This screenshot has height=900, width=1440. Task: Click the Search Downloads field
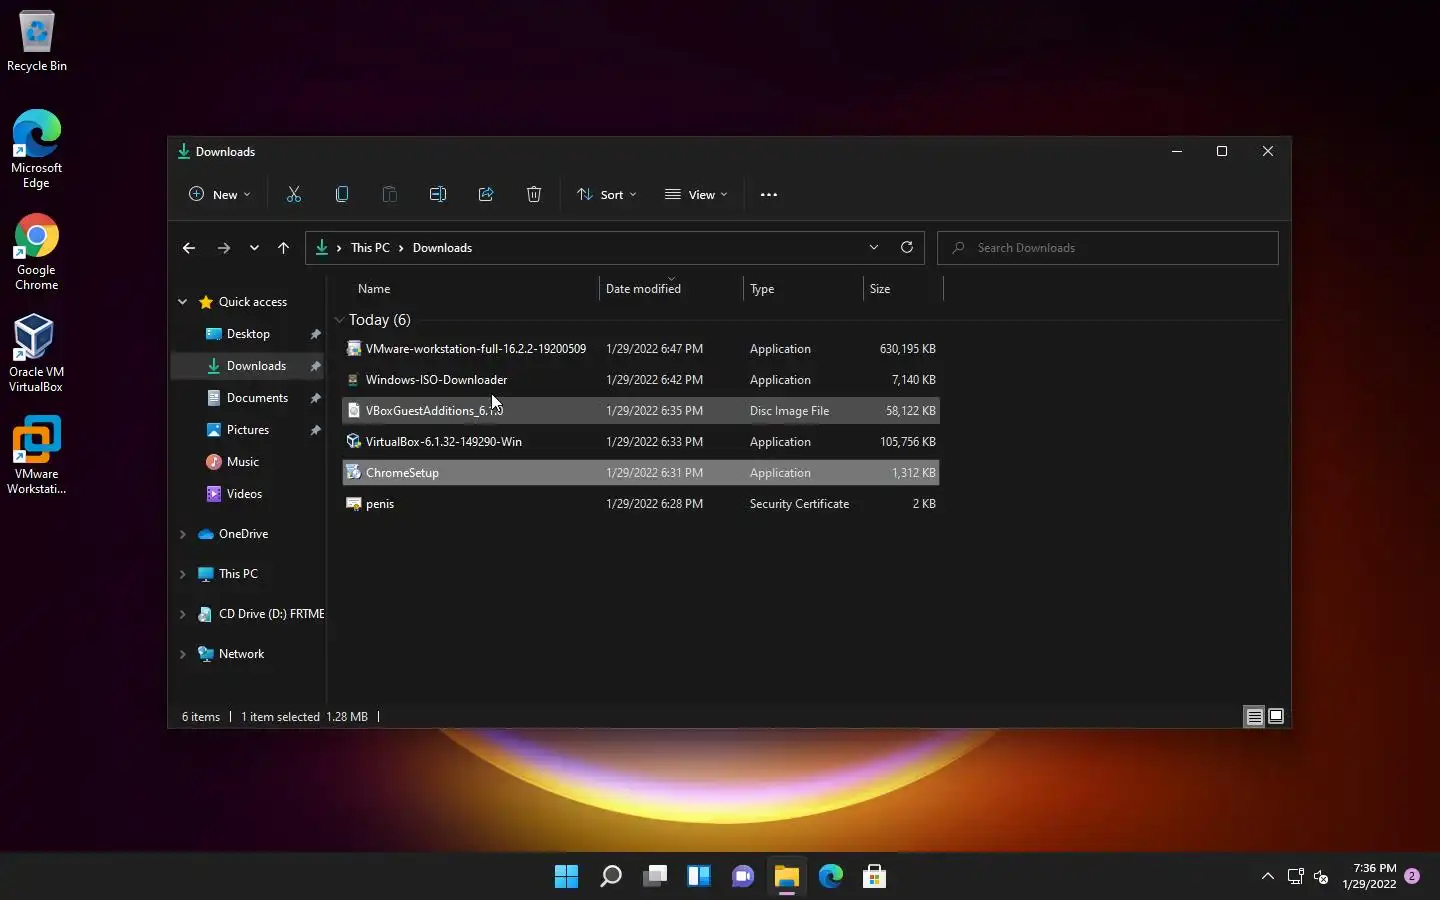pos(1108,248)
